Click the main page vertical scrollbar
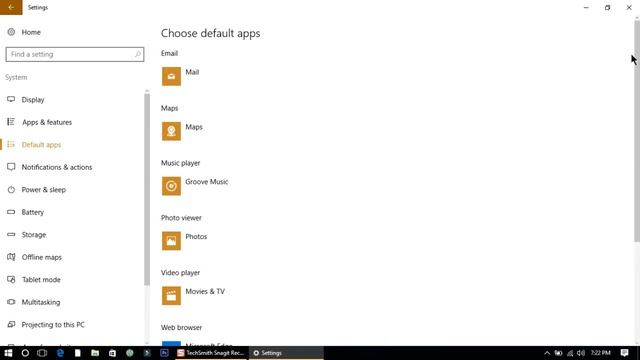Image resolution: width=640 pixels, height=360 pixels. [x=637, y=131]
